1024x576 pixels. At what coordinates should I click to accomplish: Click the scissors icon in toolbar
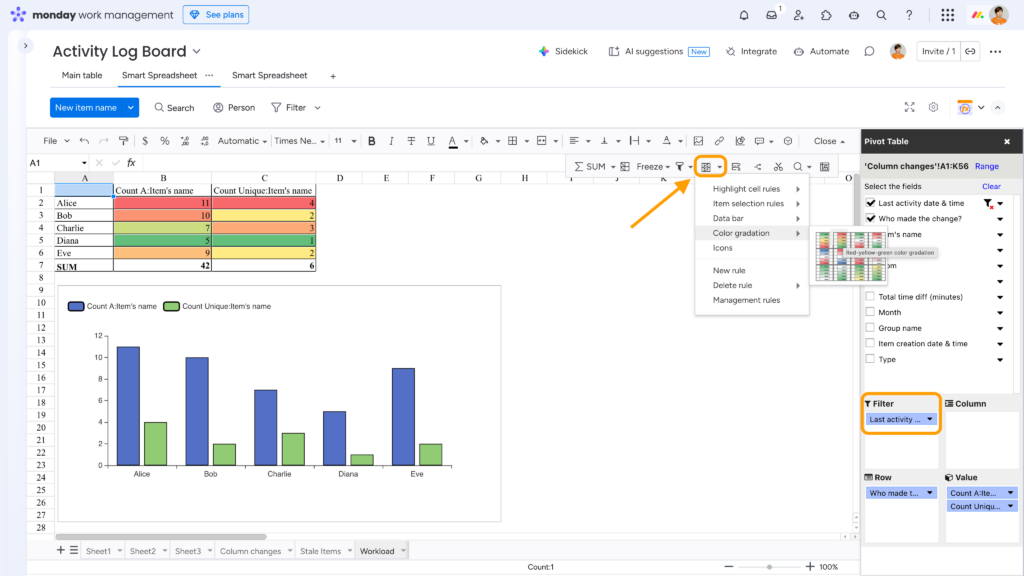point(778,167)
